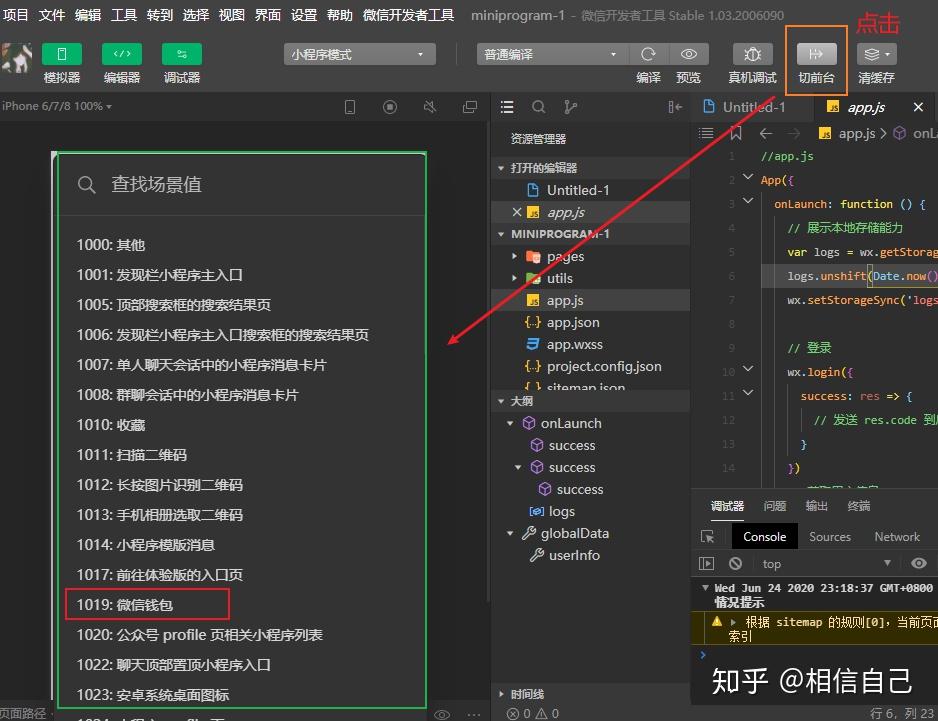Open Untitled-1 in open editors list
This screenshot has width=938, height=721.
point(578,190)
